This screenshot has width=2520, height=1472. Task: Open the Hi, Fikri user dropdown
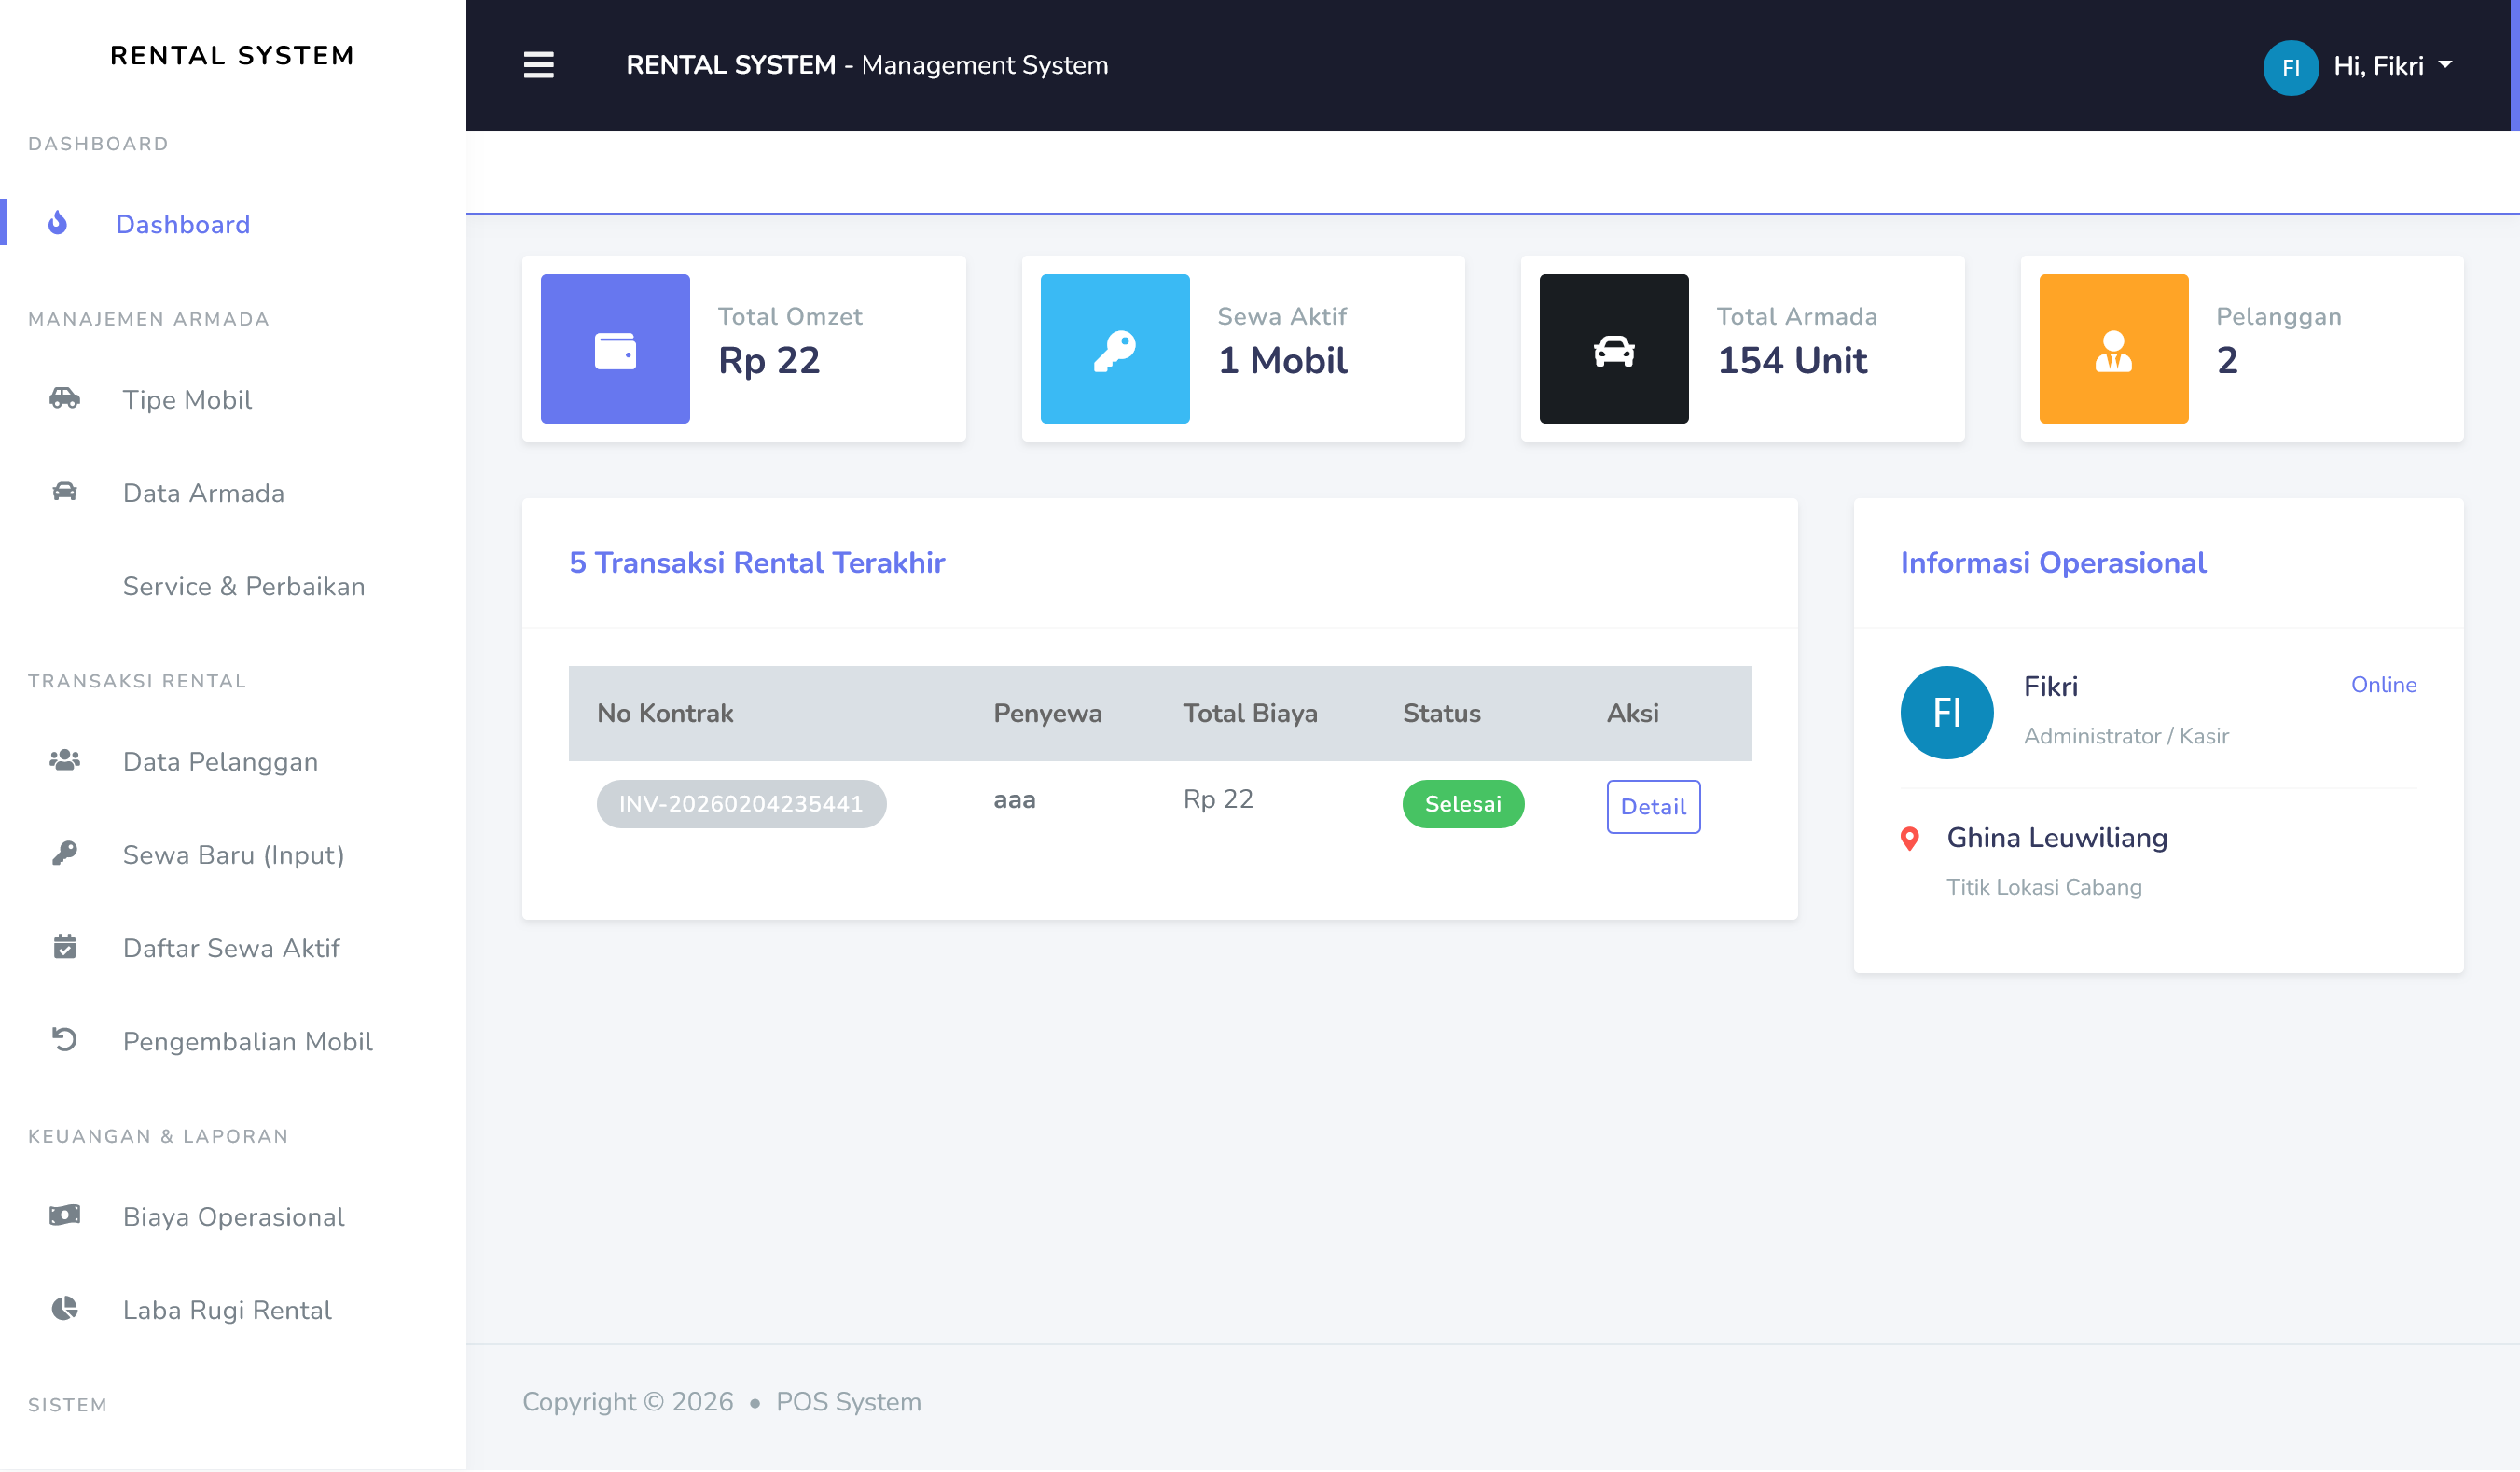pyautogui.click(x=2391, y=66)
